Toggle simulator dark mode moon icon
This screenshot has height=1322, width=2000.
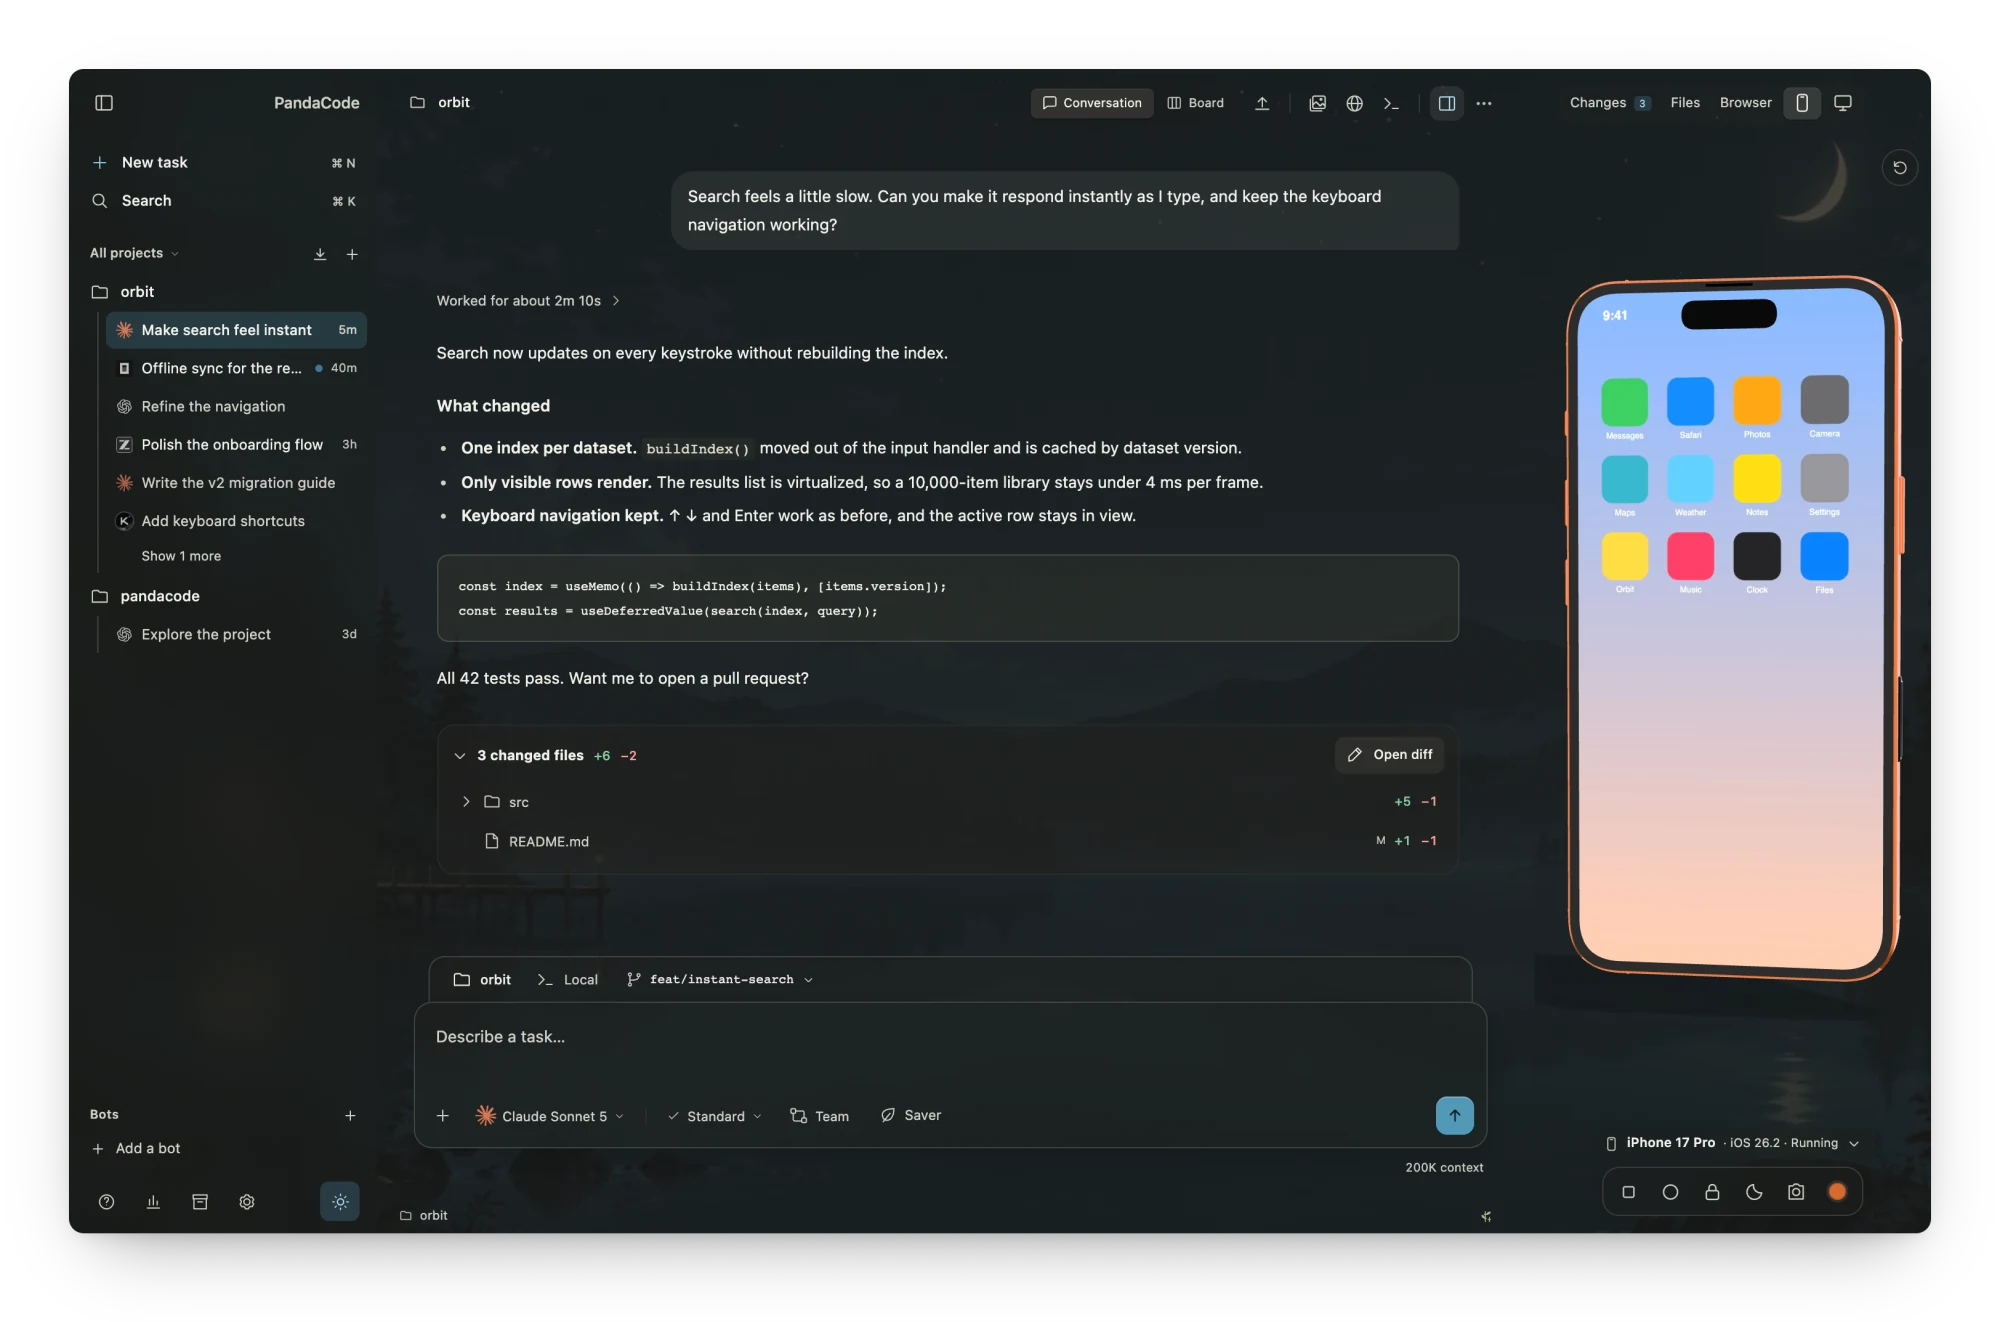(x=1754, y=1192)
